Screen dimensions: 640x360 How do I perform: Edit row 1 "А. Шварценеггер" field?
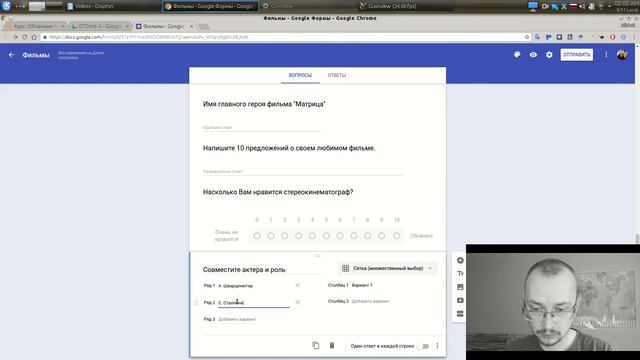253,286
